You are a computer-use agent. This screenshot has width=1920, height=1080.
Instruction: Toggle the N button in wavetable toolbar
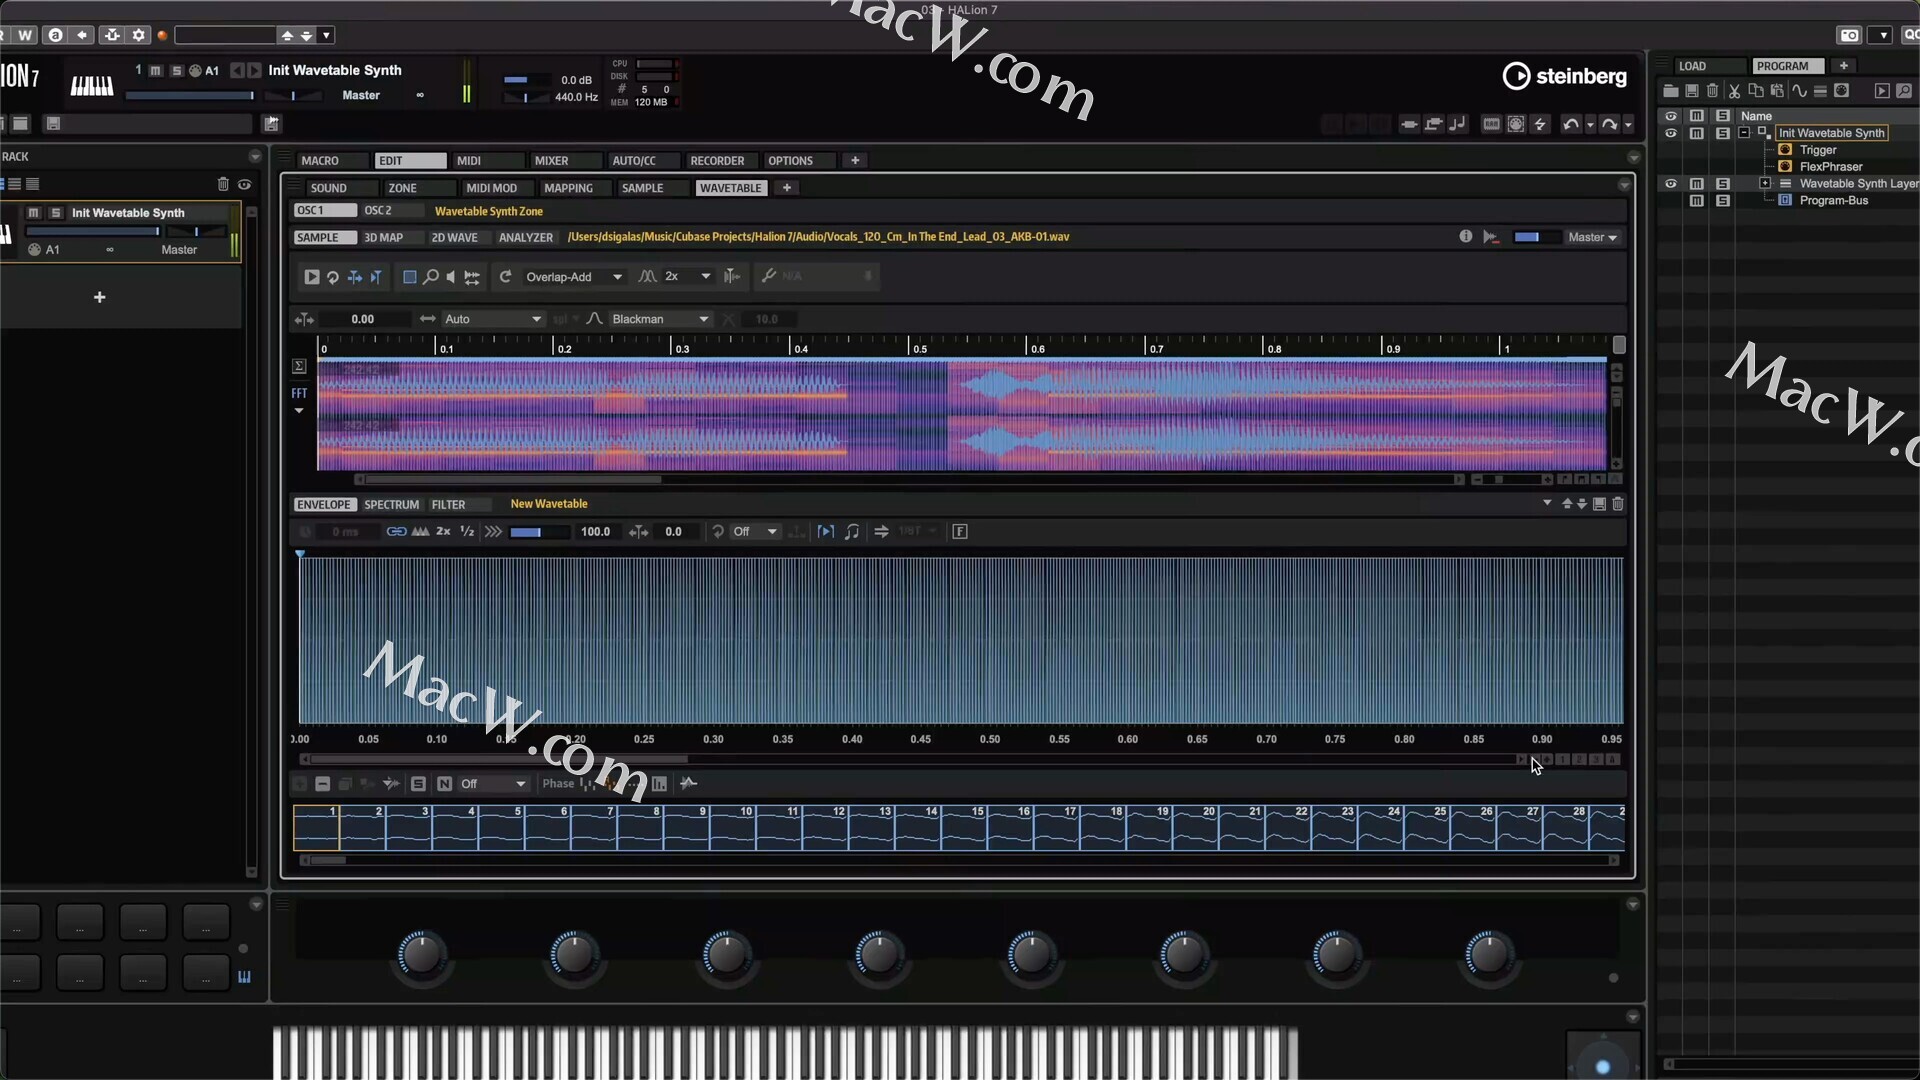[x=444, y=784]
